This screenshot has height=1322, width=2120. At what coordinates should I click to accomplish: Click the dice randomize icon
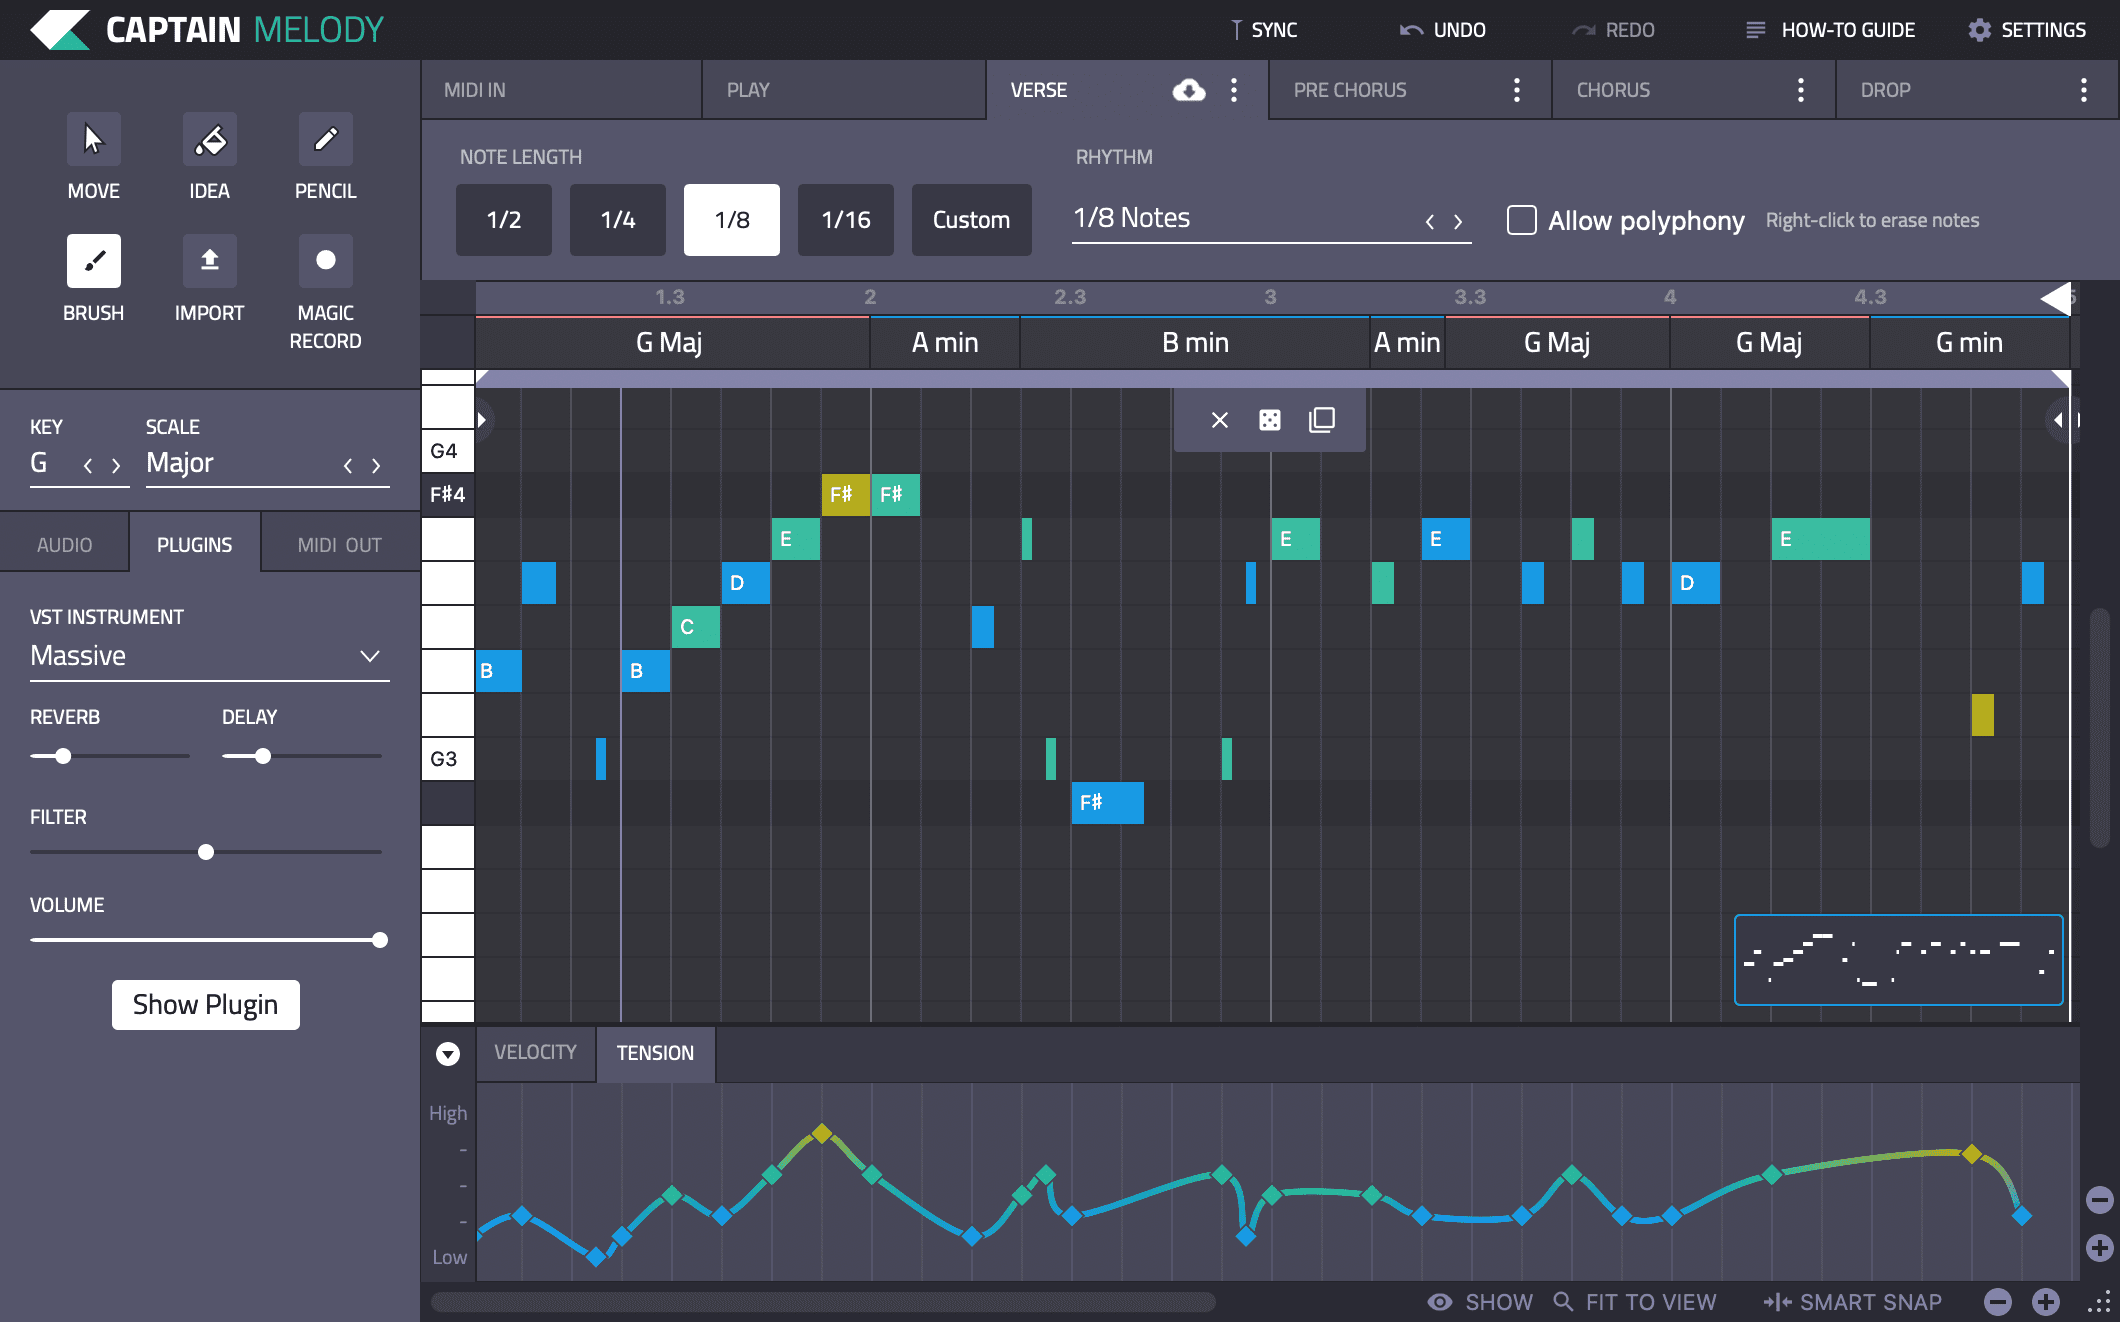pos(1269,420)
